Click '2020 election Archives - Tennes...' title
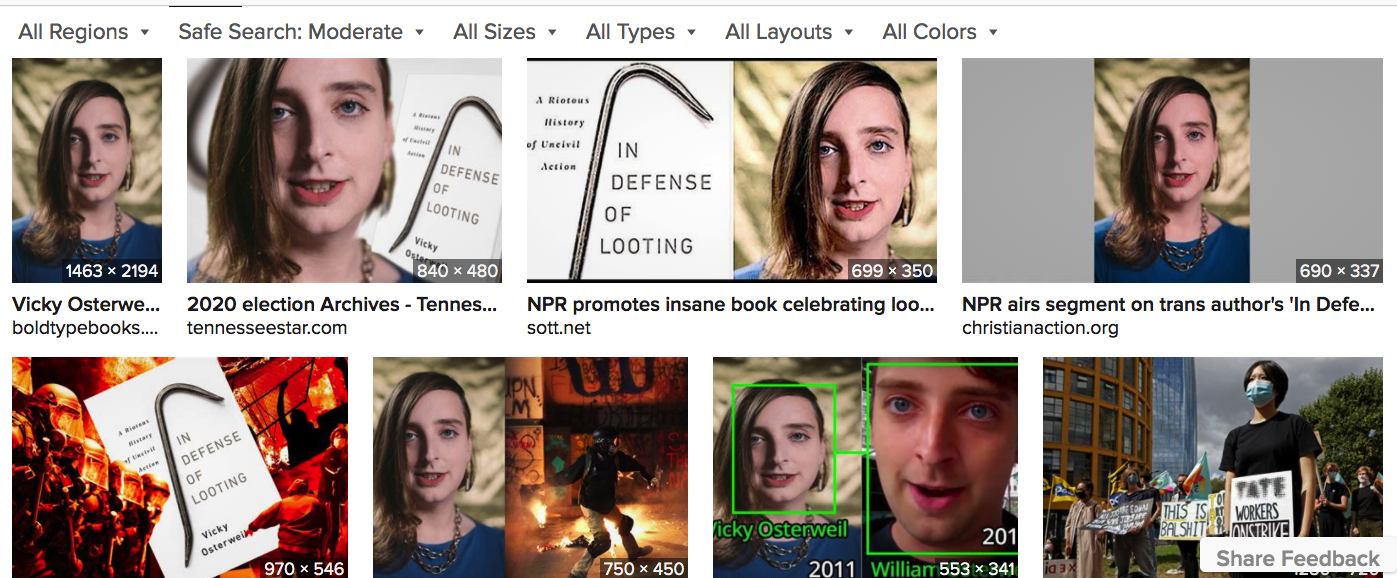 click(343, 304)
